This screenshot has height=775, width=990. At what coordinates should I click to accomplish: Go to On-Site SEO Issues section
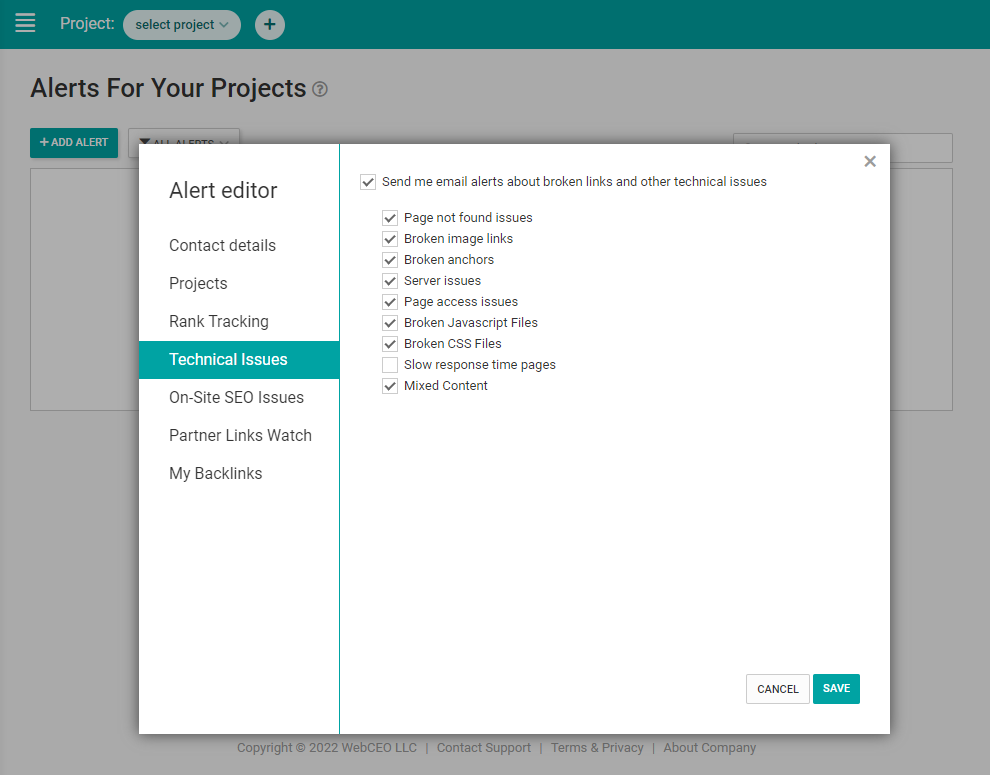point(236,398)
